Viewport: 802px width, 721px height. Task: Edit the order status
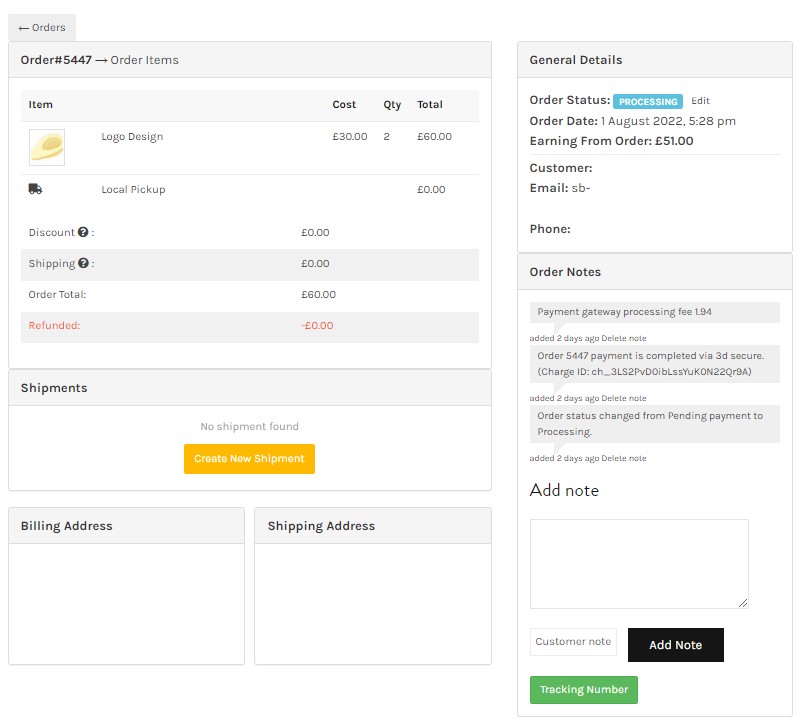(700, 101)
